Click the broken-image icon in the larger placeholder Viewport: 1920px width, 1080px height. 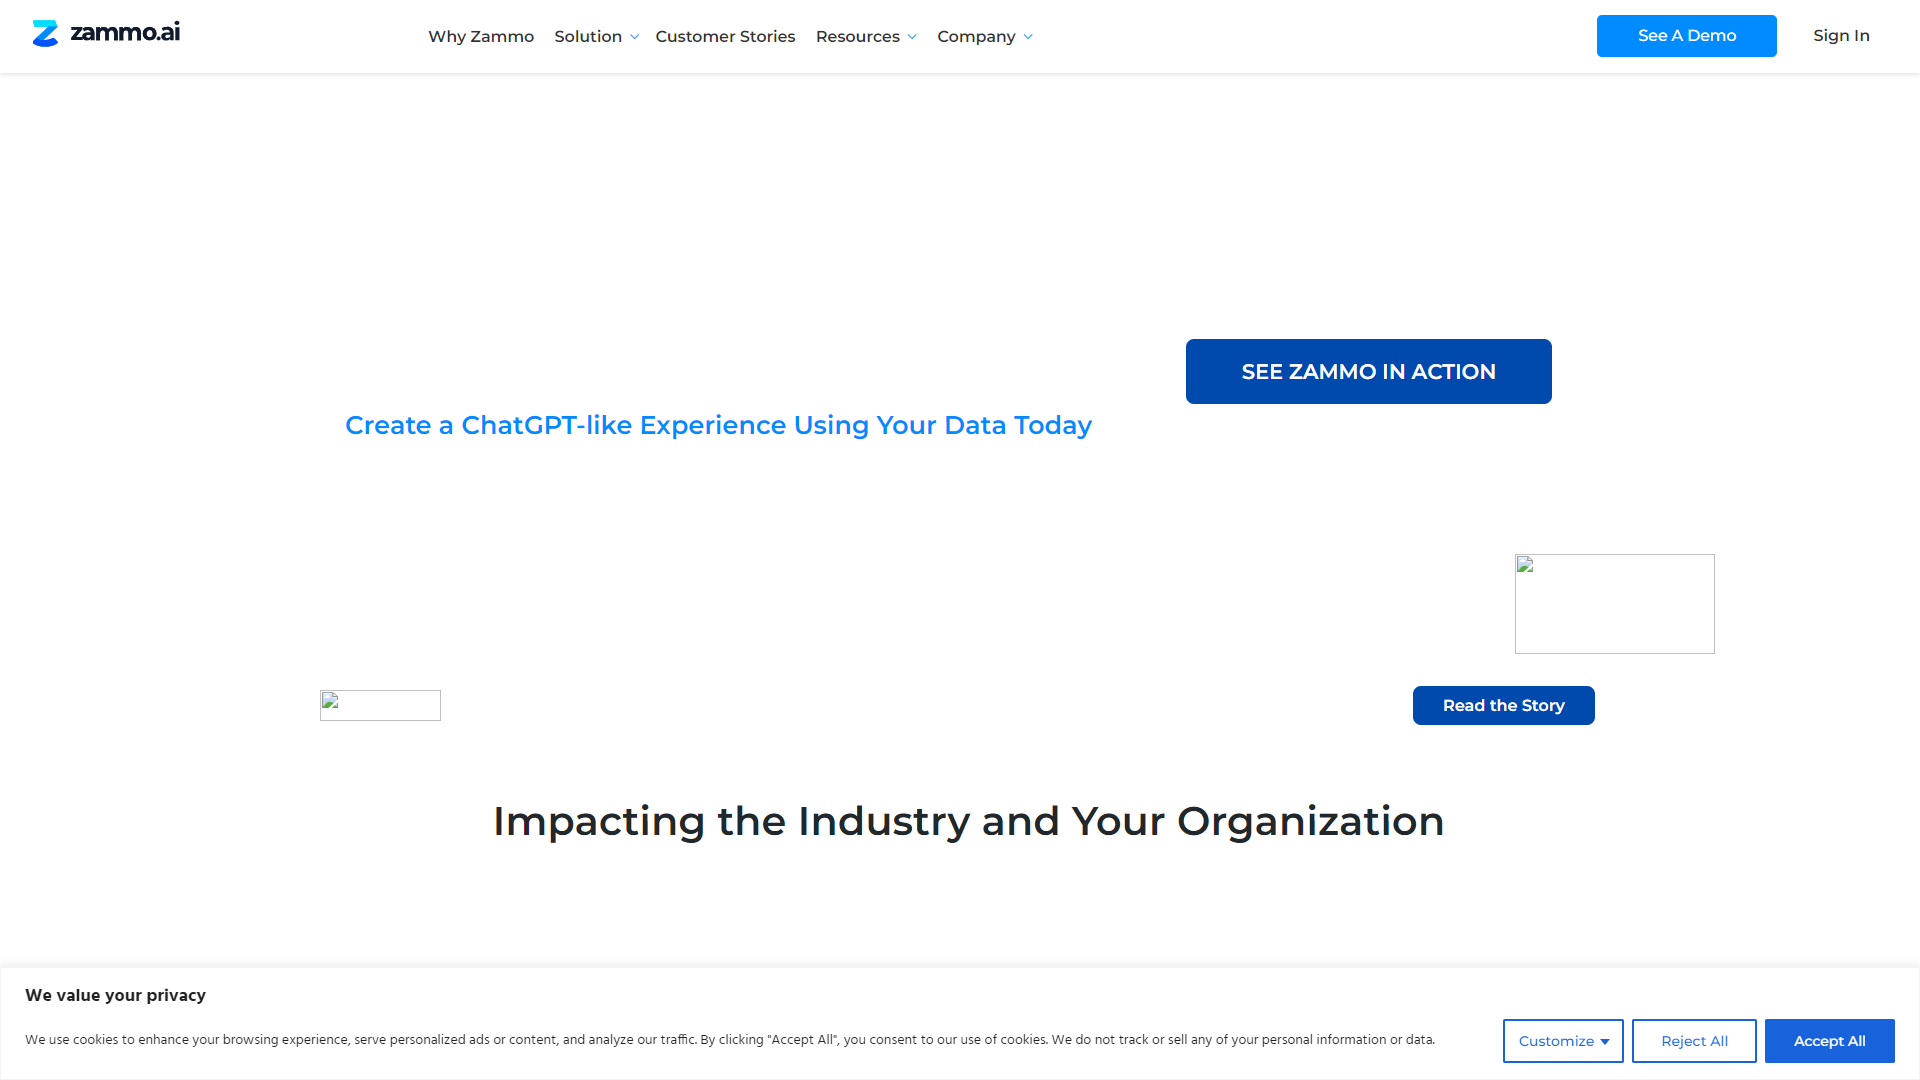[1525, 565]
